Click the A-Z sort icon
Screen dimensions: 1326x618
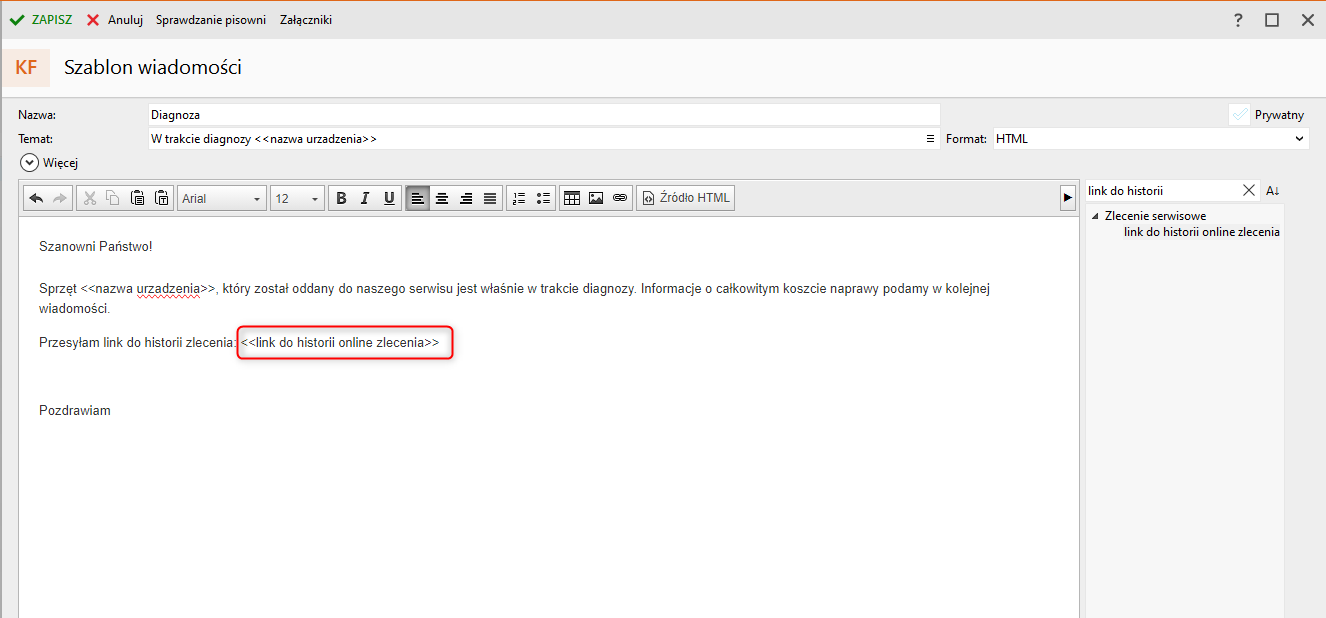point(1273,190)
